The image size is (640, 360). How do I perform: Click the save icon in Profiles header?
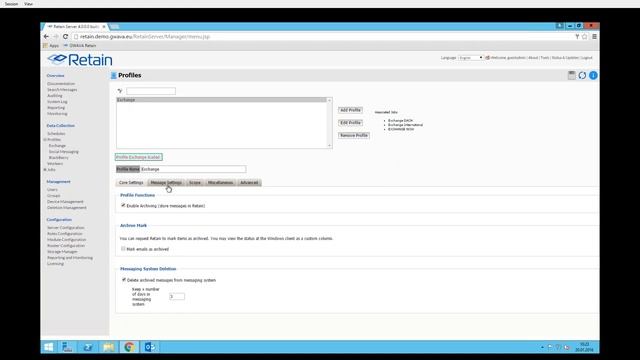tap(571, 75)
